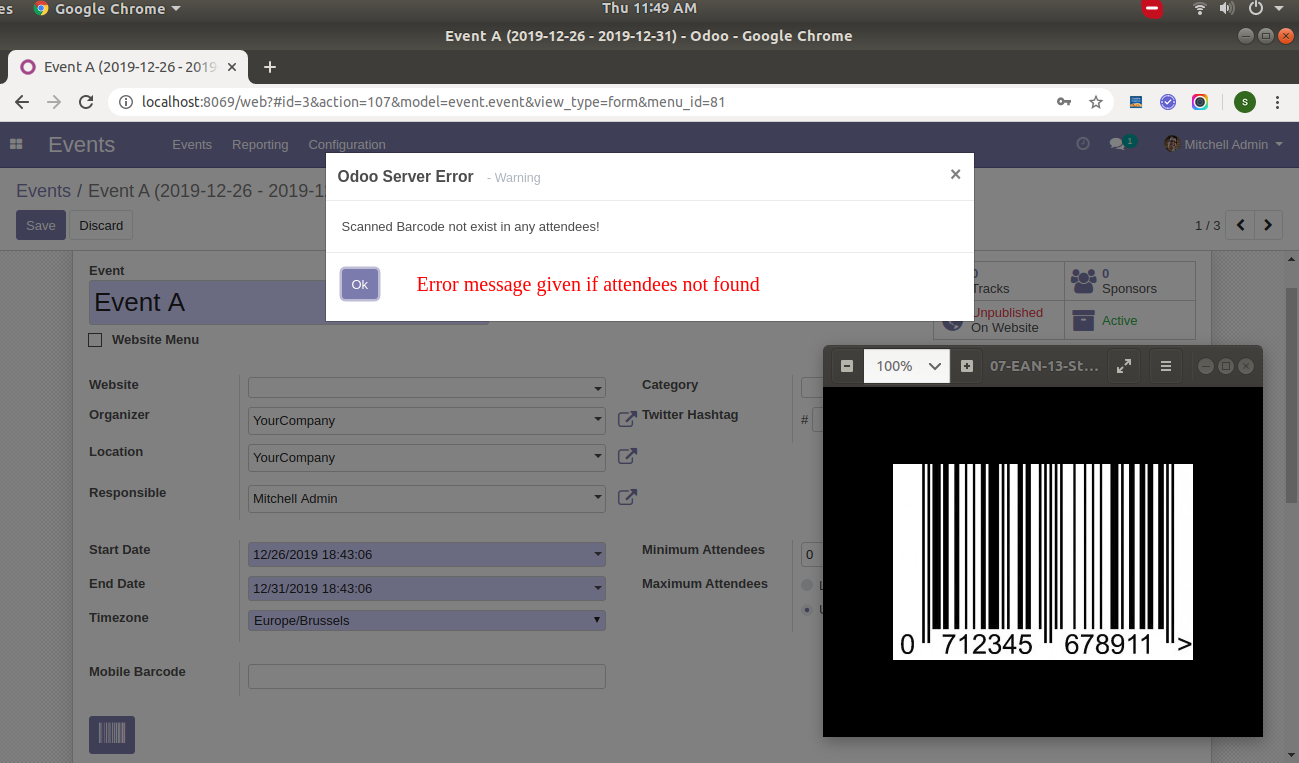Open the Chrome profile avatar S

pos(1245,102)
